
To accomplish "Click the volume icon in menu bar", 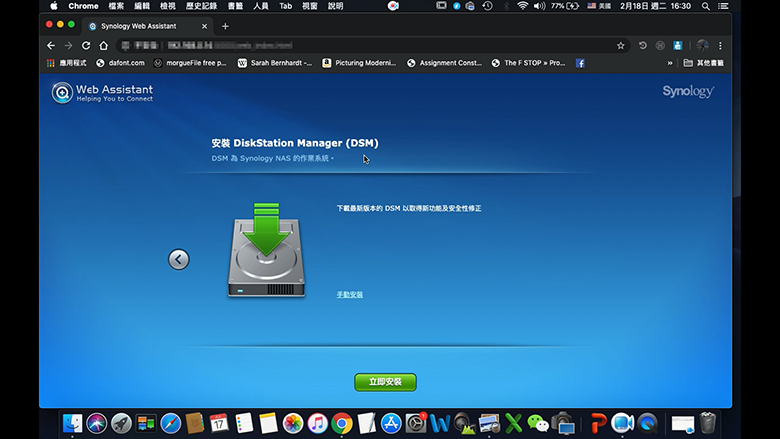I will [539, 6].
